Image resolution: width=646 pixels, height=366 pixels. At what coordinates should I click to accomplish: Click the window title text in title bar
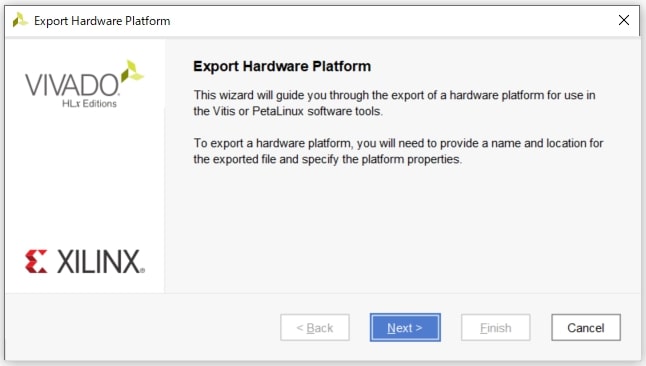coord(102,21)
